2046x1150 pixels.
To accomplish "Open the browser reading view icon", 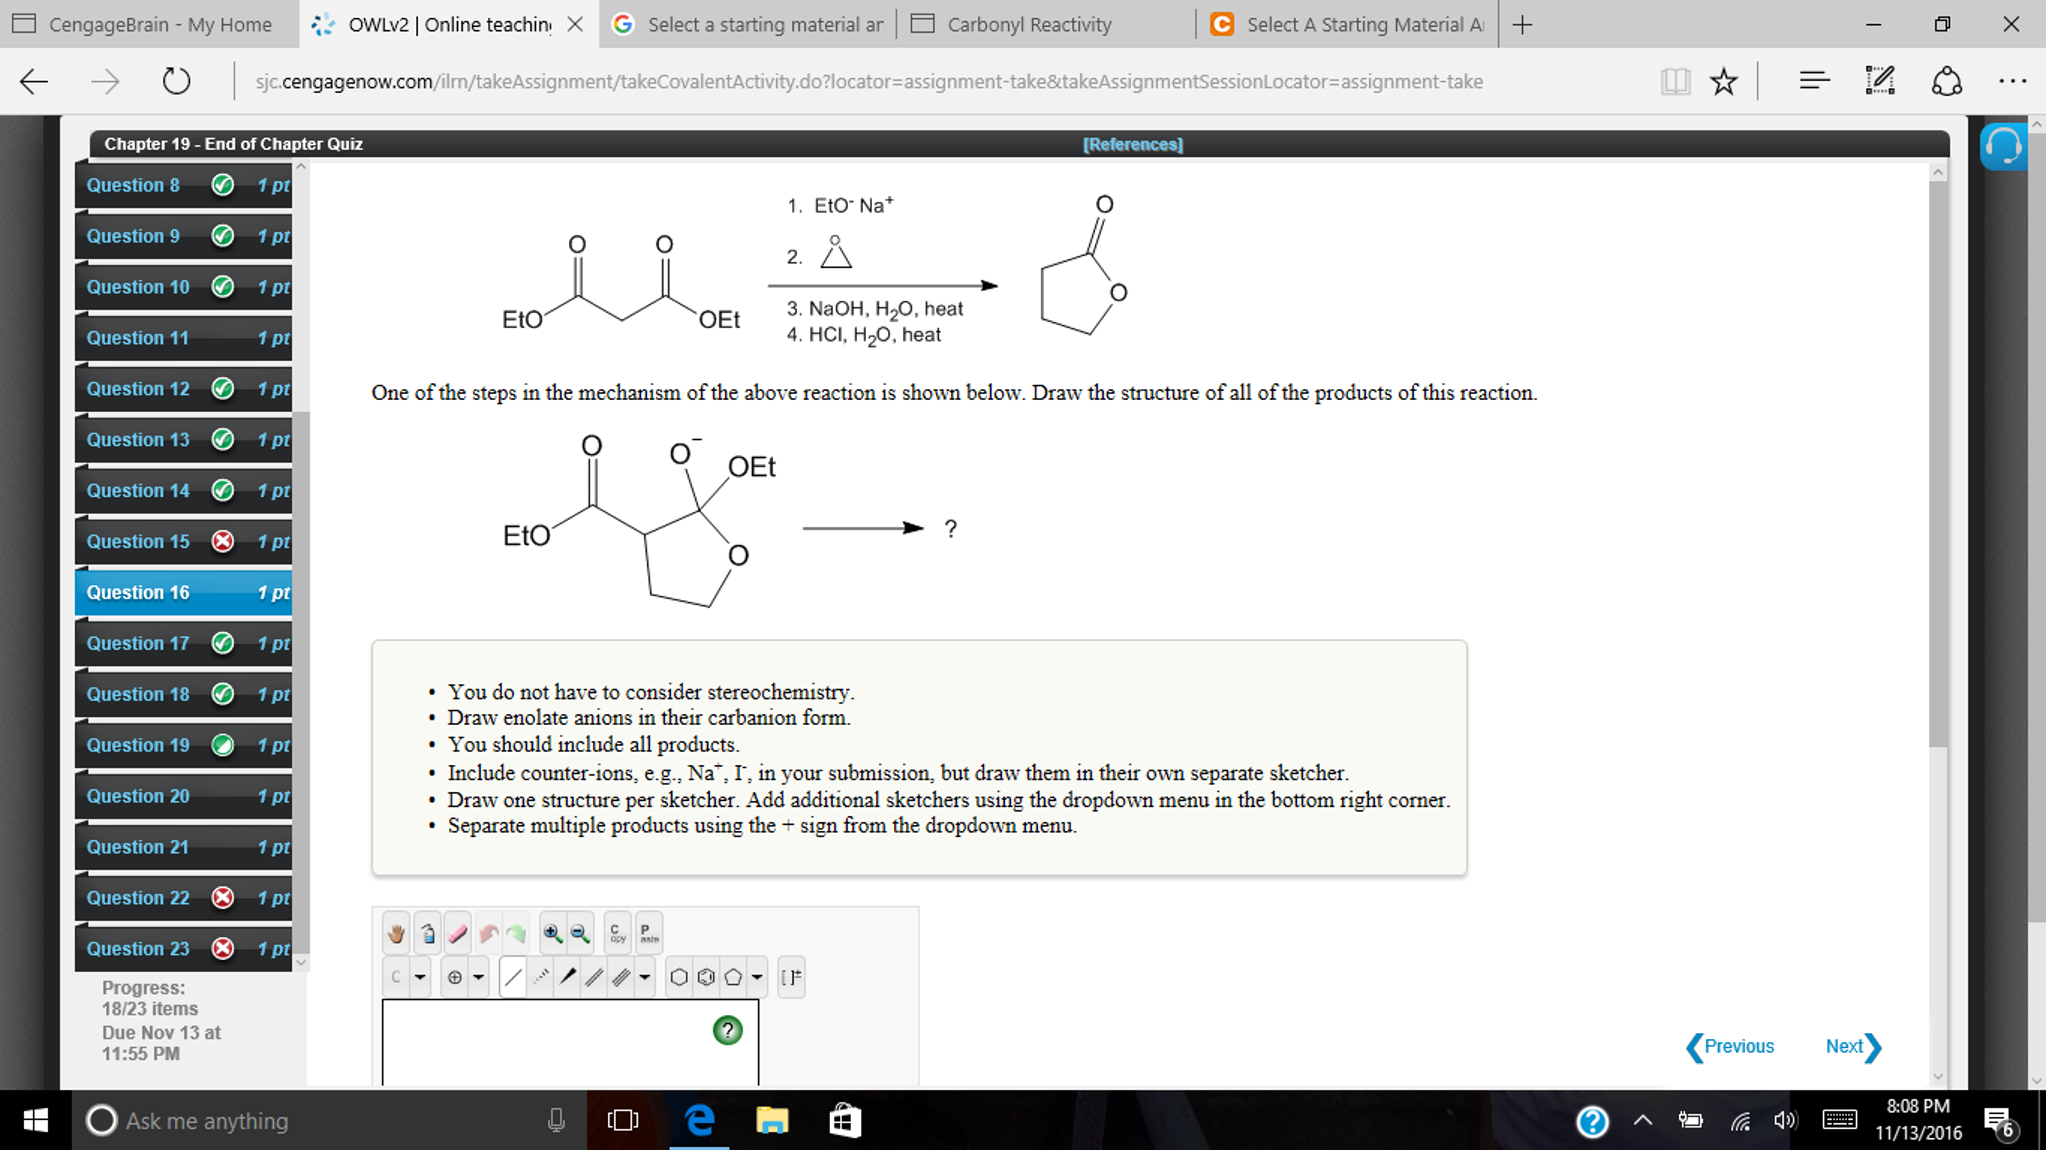I will click(x=1676, y=81).
